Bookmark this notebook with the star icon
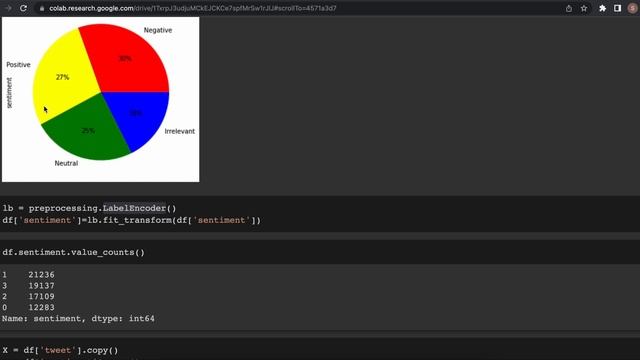 tap(584, 8)
